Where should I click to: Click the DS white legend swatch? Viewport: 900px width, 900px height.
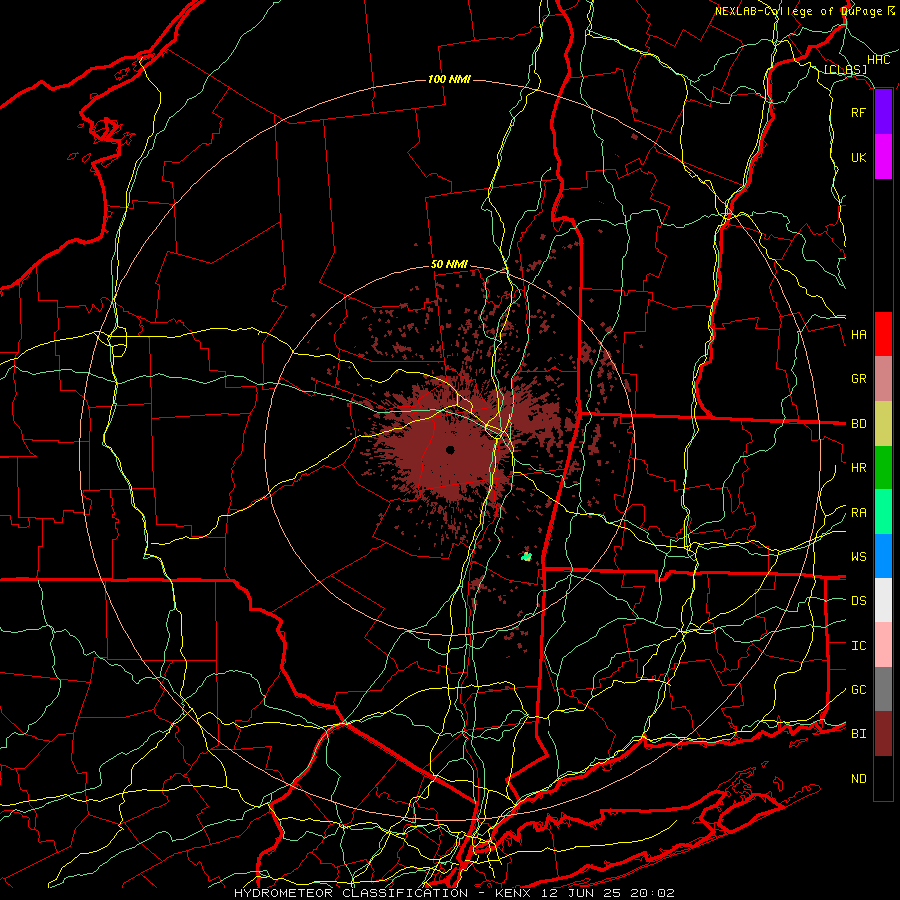point(883,600)
